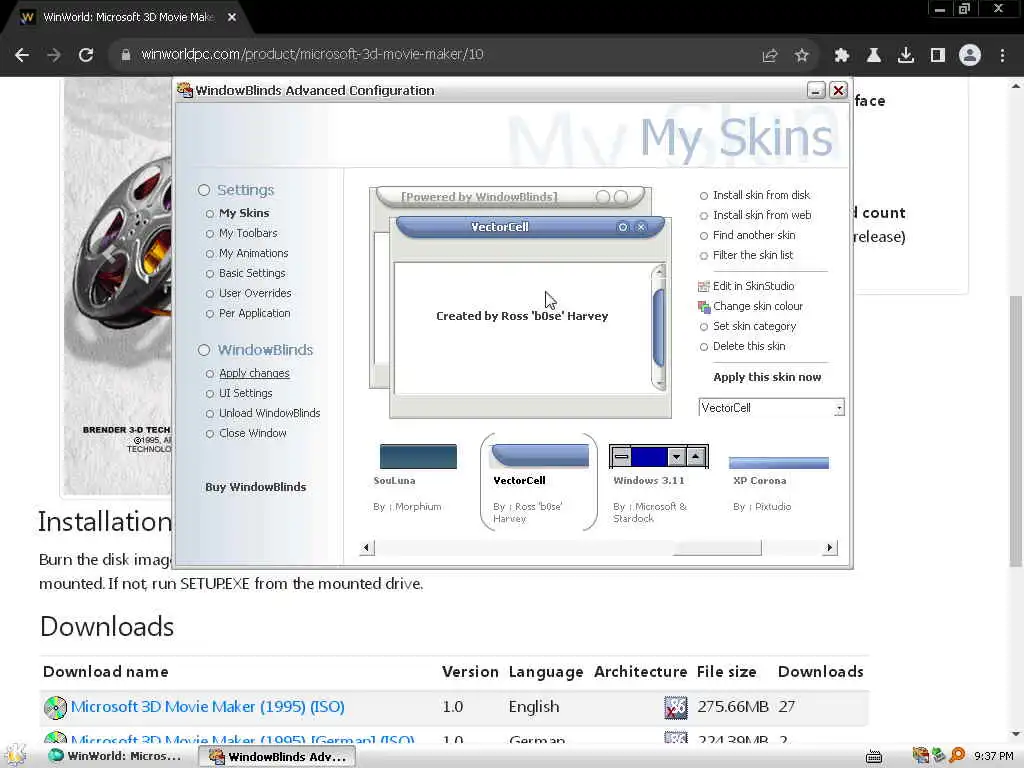This screenshot has height=768, width=1024.
Task: Open Chrome three-dot menu
Action: coord(1002,56)
